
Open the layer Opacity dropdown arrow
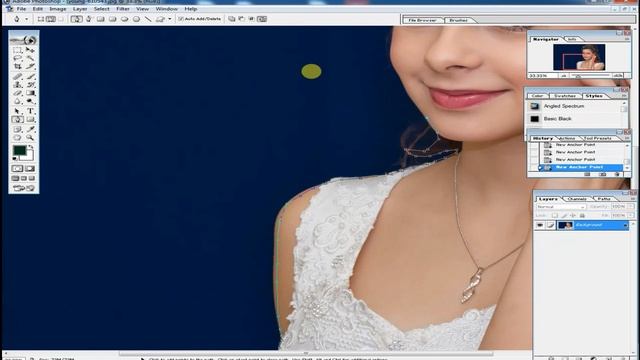[x=630, y=207]
